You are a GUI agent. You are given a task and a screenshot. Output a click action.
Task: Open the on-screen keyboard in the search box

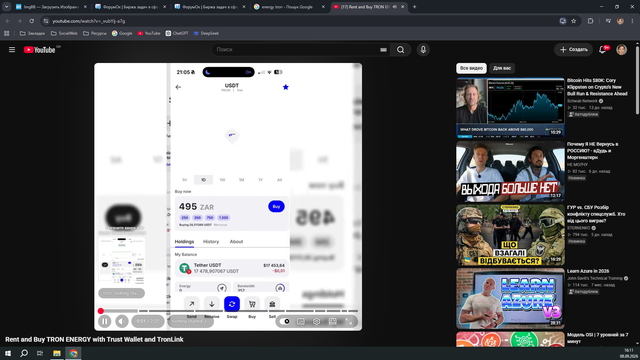[383, 50]
